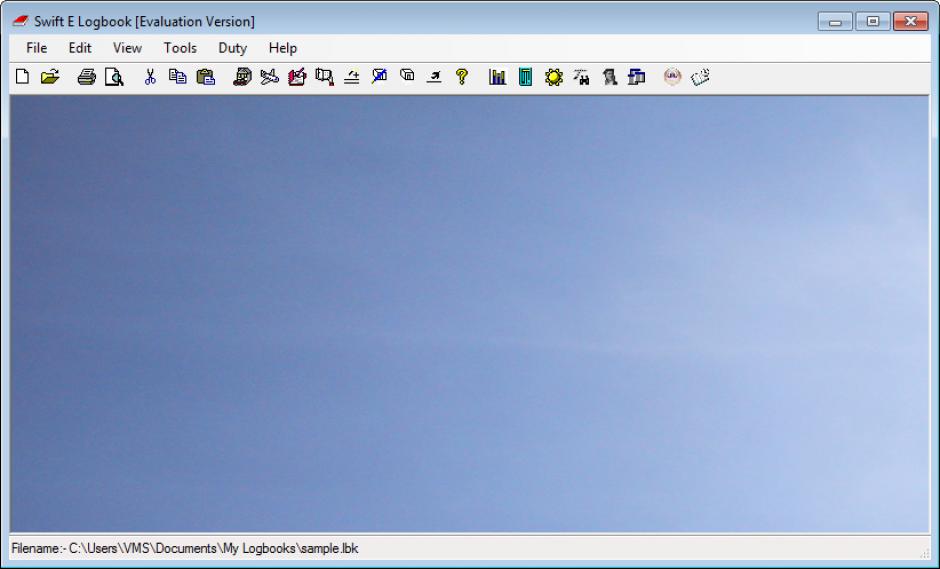Click the small stacked boxes icon
The width and height of the screenshot is (940, 569).
click(407, 75)
